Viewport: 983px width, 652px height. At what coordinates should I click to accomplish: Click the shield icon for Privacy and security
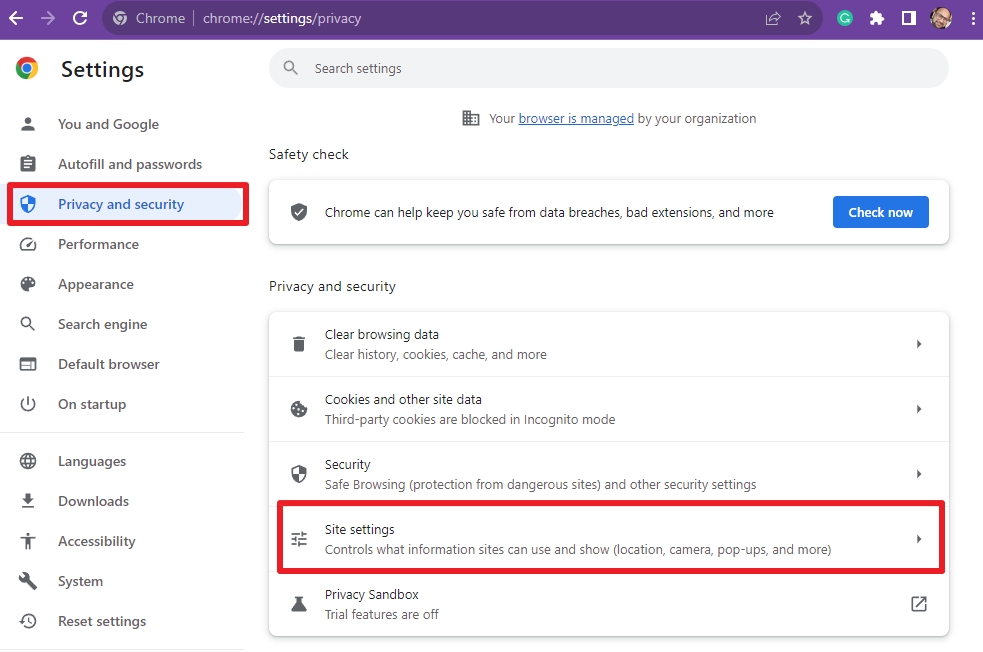click(28, 204)
